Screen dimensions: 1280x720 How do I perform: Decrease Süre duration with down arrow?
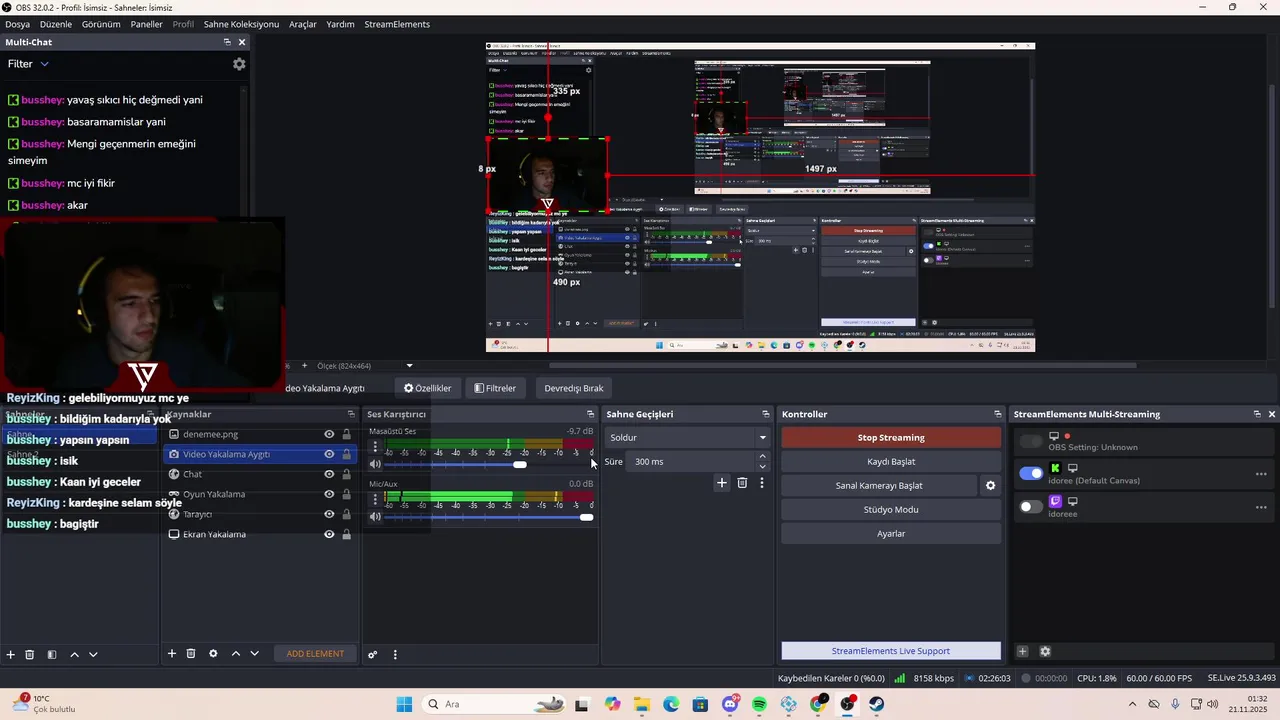(762, 466)
